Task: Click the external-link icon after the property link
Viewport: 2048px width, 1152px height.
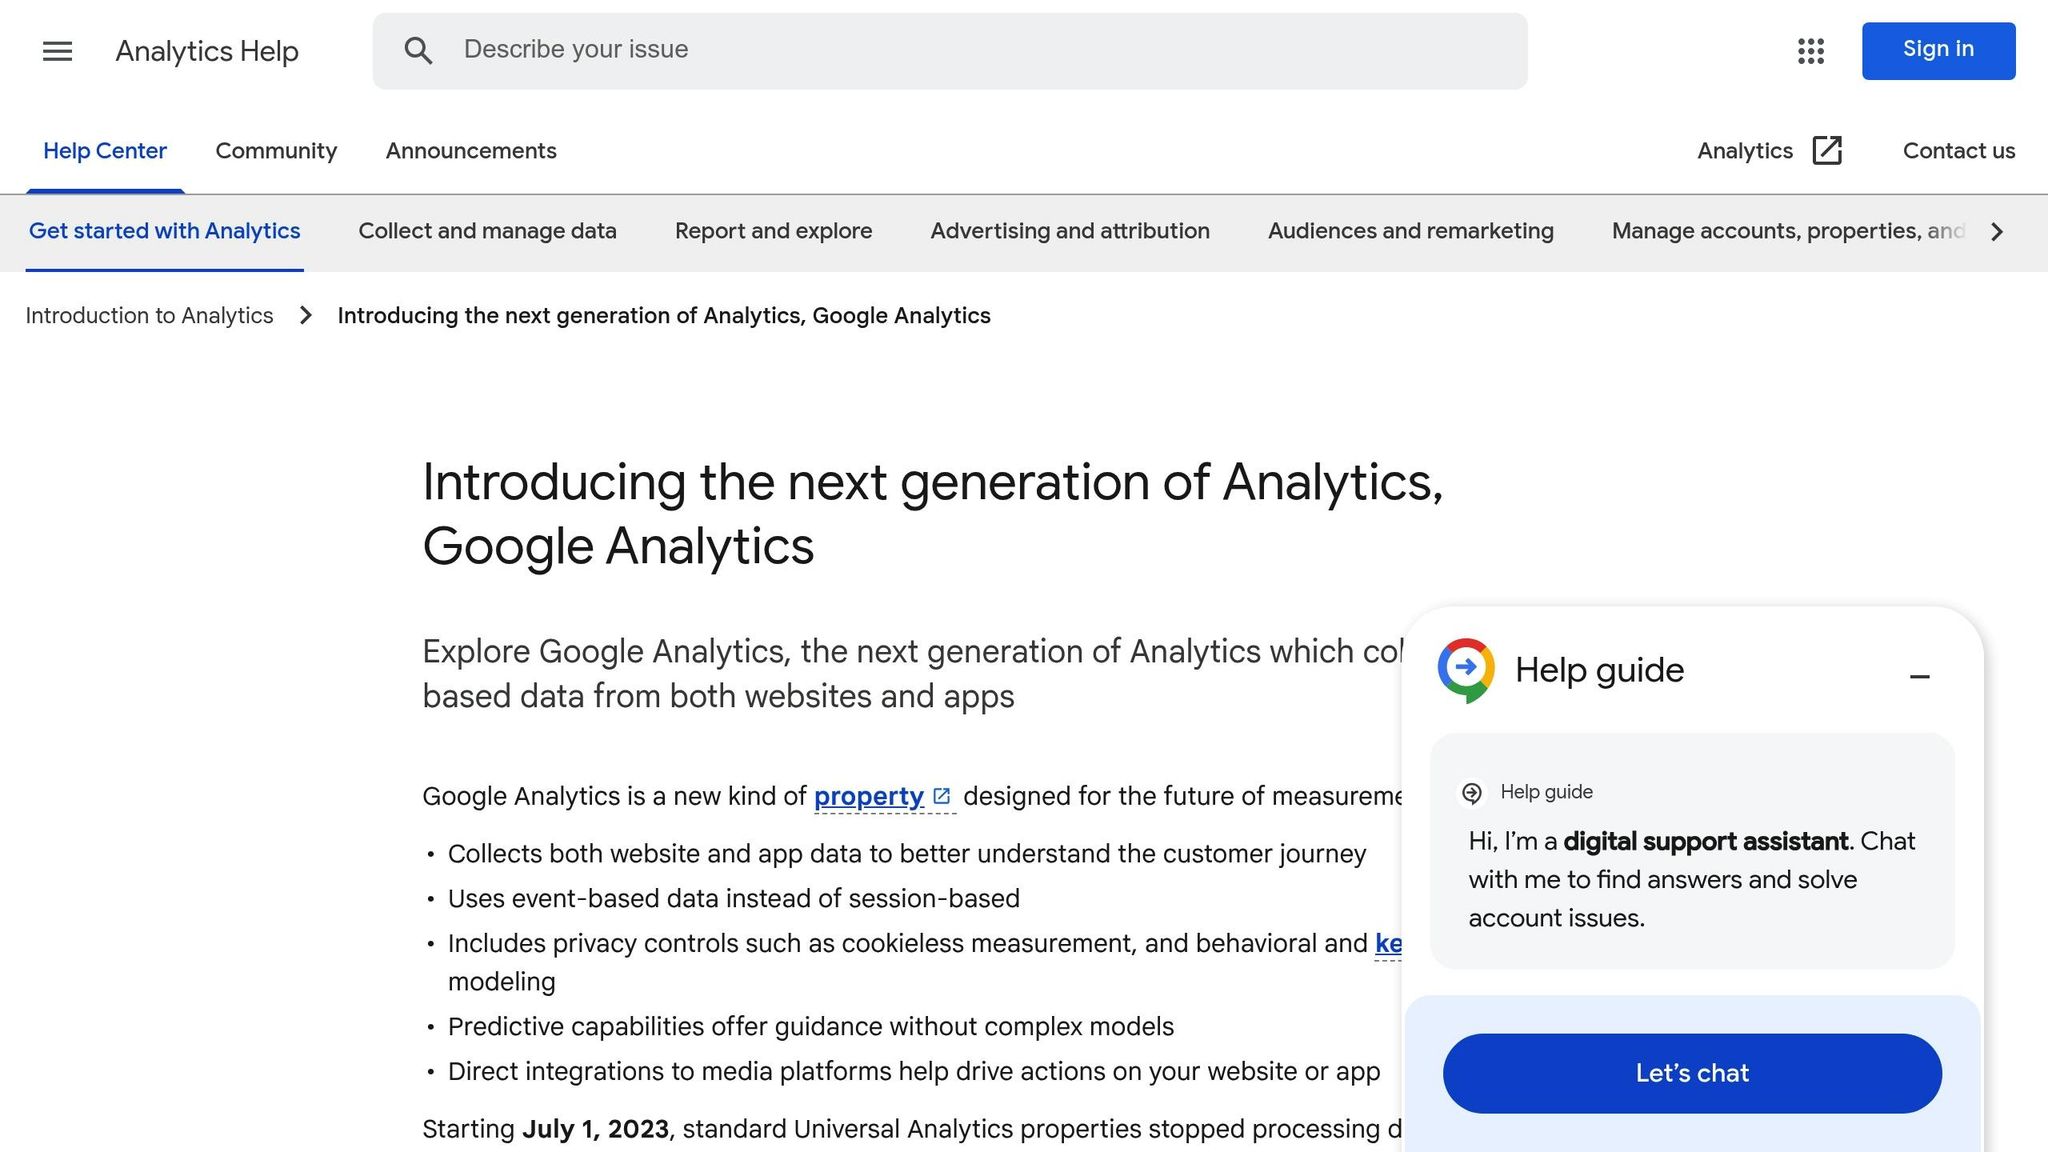Action: pyautogui.click(x=941, y=796)
